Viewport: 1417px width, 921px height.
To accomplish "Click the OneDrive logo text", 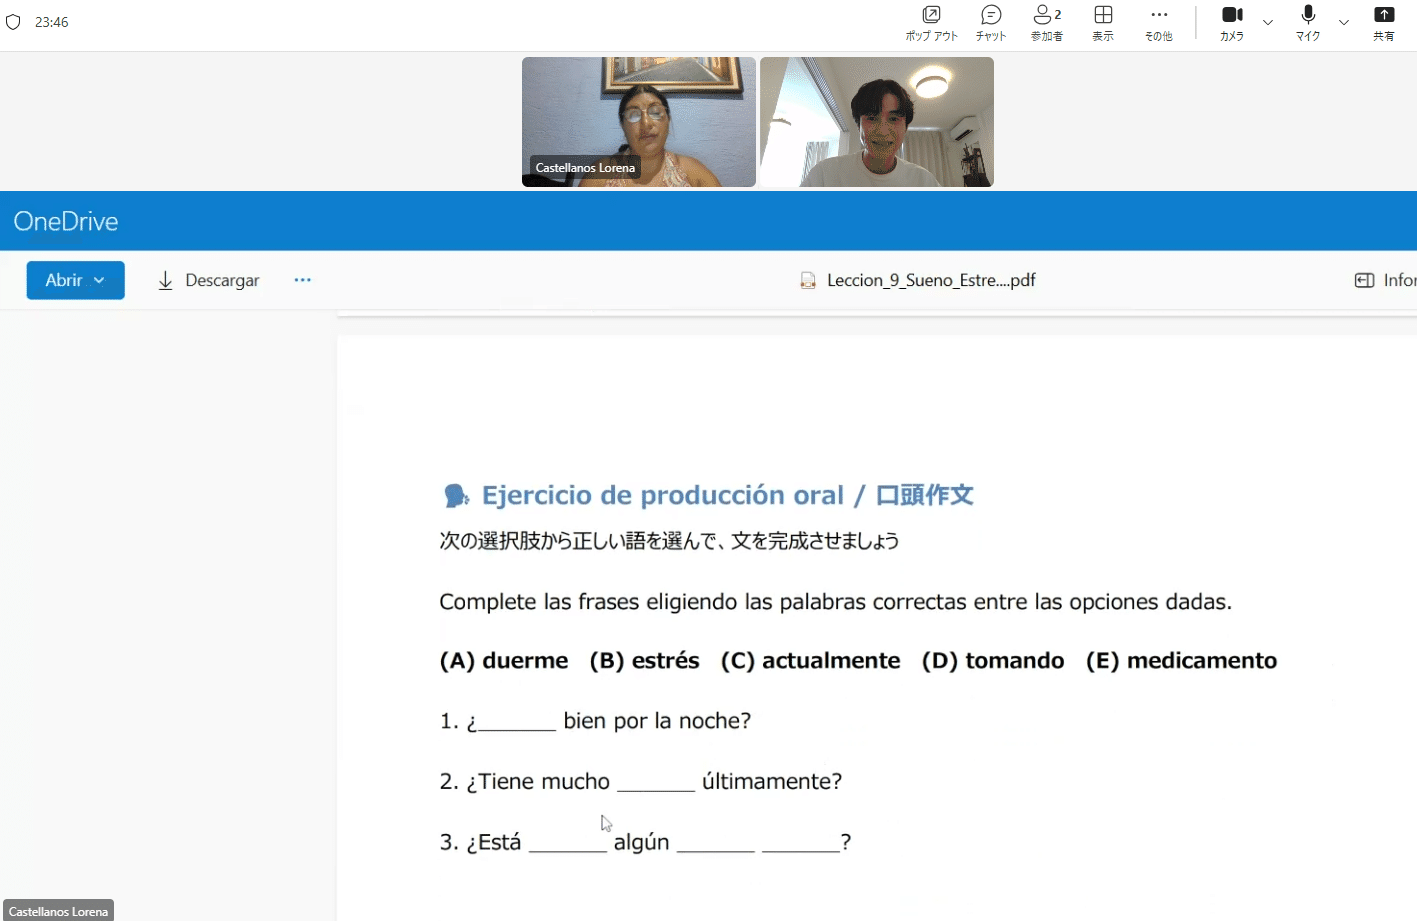I will (x=66, y=221).
